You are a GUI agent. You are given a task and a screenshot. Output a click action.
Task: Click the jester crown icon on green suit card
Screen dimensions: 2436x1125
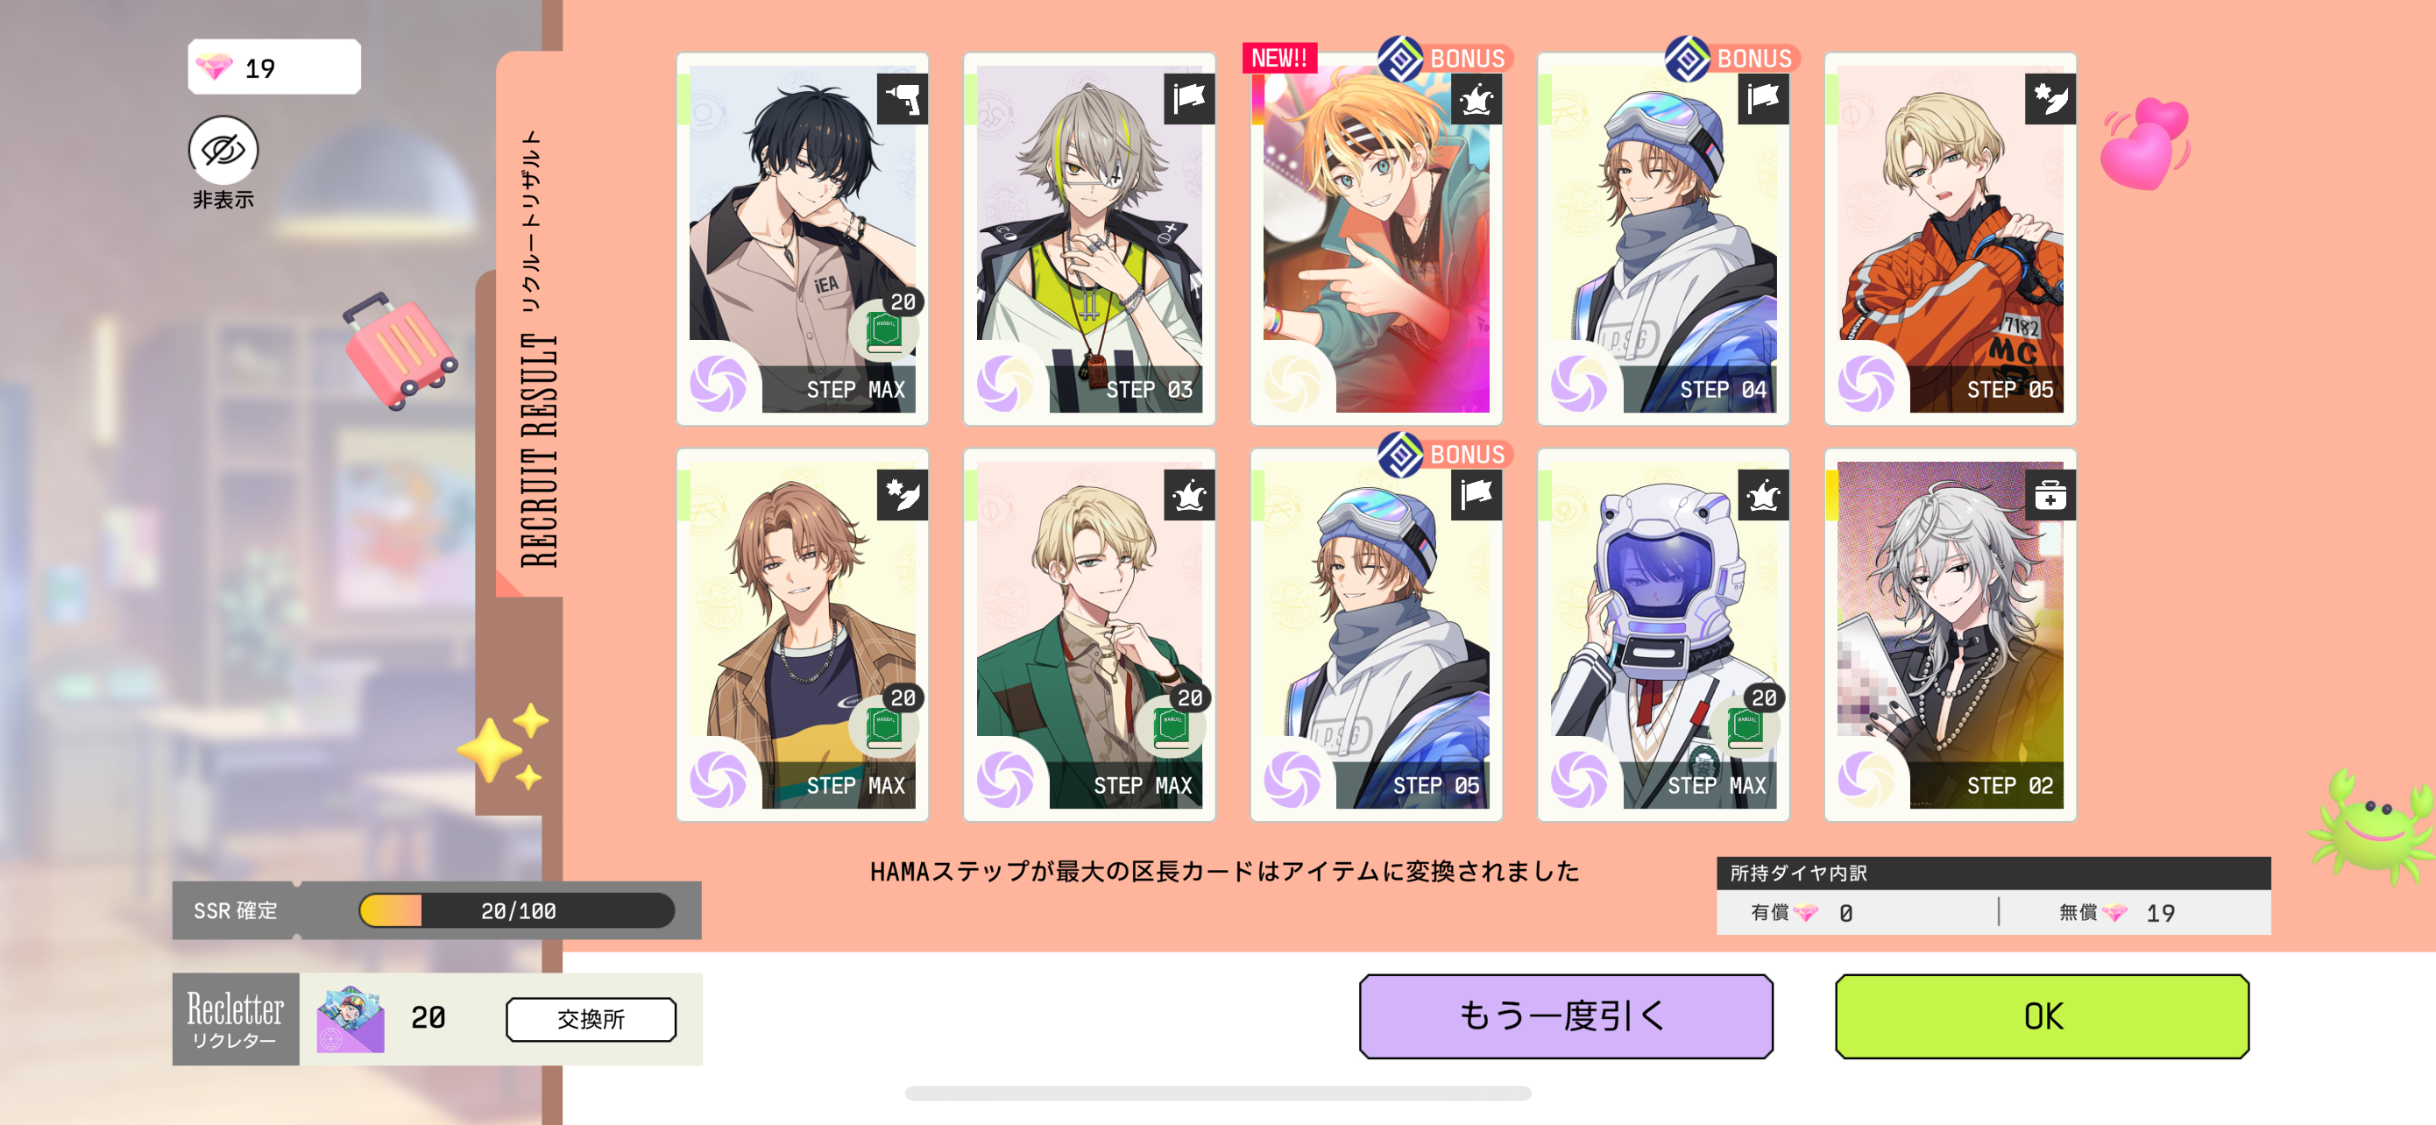pos(1189,495)
